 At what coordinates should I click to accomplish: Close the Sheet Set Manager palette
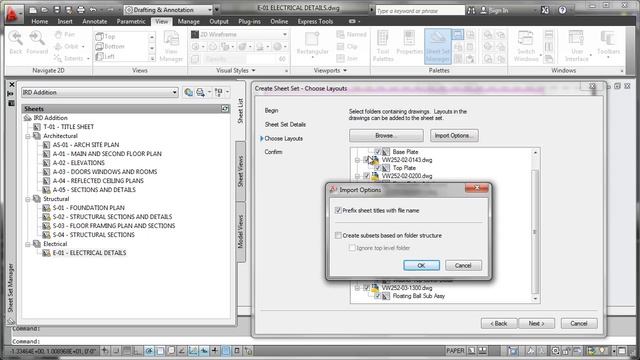11,84
